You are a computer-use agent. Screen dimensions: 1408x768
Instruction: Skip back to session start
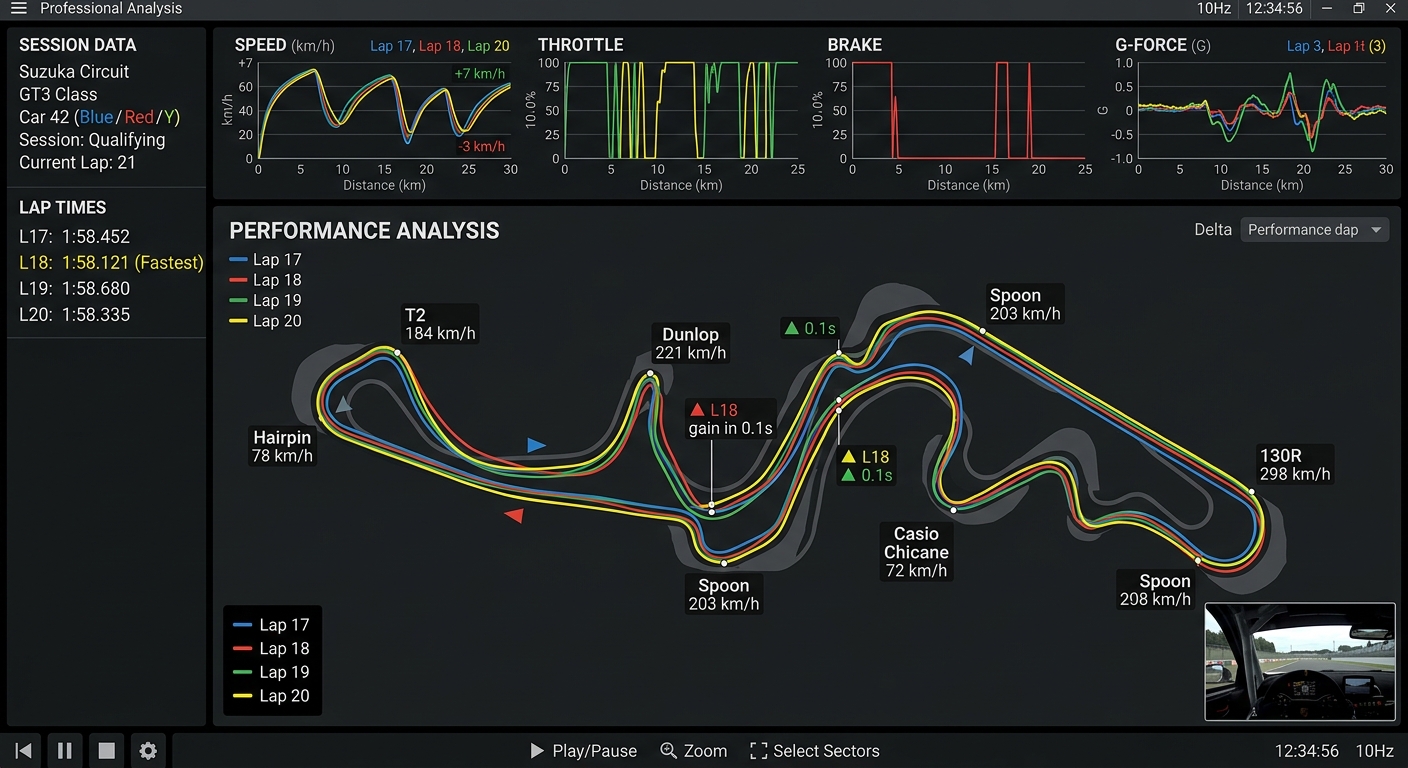click(24, 751)
